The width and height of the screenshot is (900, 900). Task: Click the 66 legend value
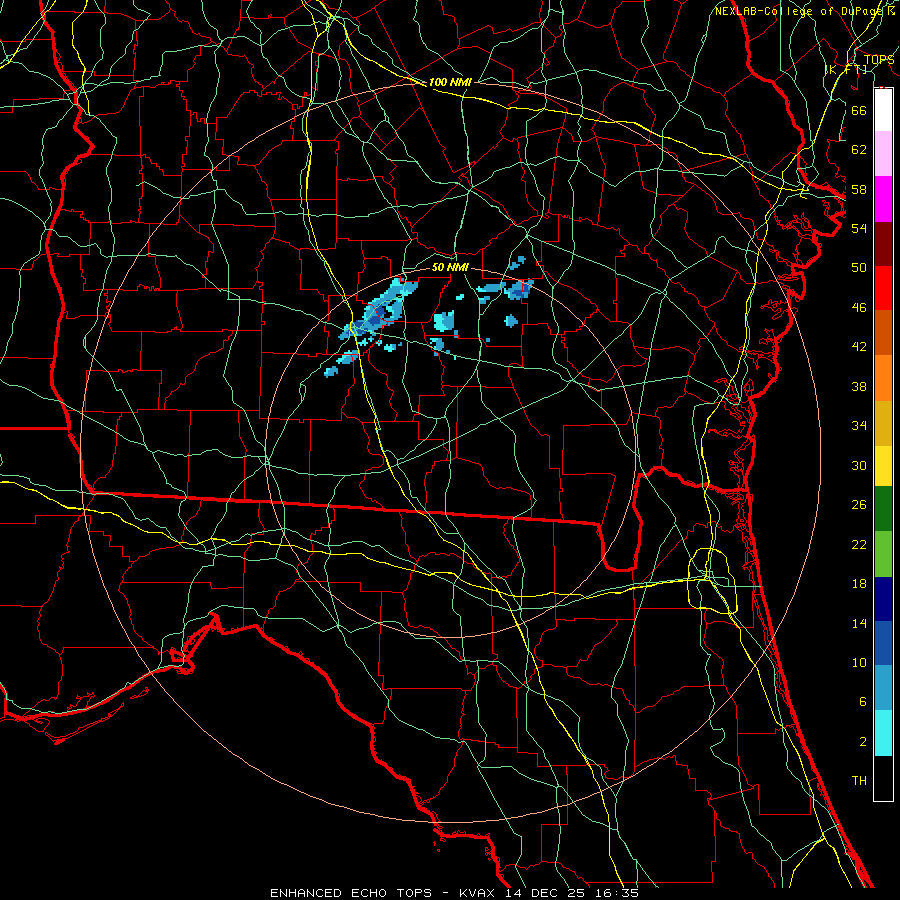coord(859,110)
